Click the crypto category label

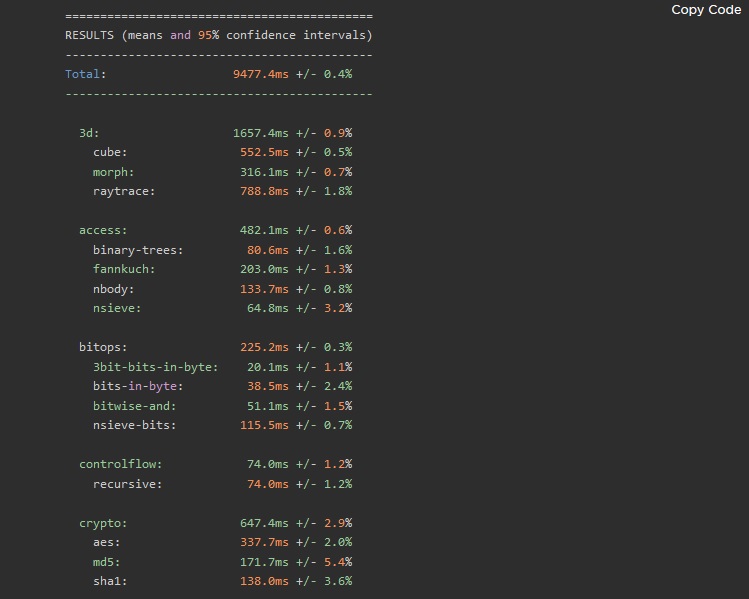click(103, 523)
